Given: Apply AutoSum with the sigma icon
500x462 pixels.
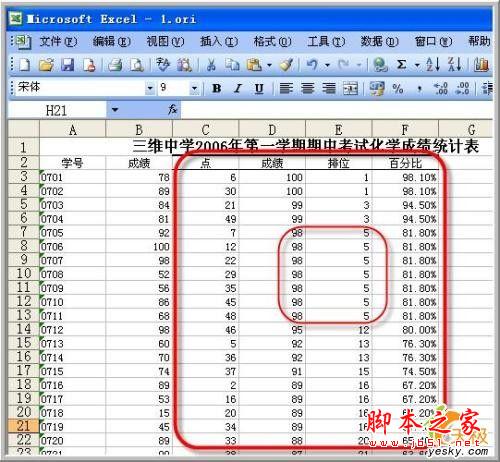Looking at the screenshot, I should coord(402,64).
